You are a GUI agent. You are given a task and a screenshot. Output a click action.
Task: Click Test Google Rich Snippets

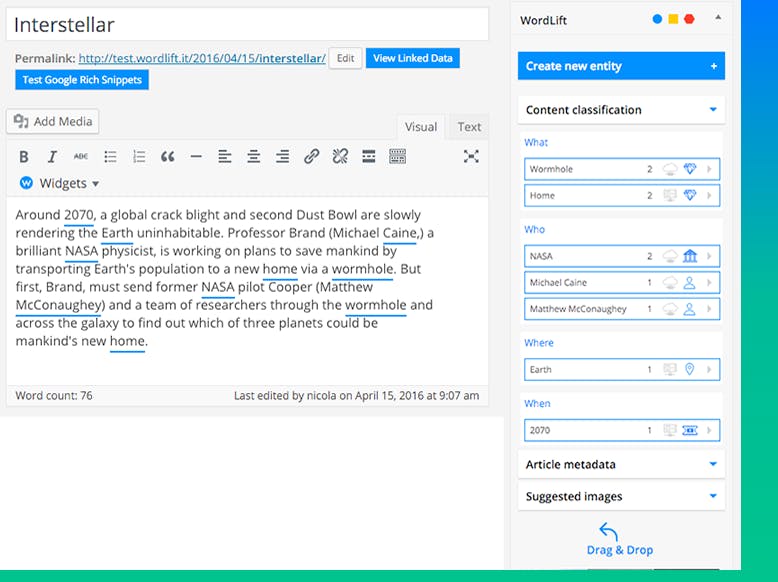click(x=82, y=80)
